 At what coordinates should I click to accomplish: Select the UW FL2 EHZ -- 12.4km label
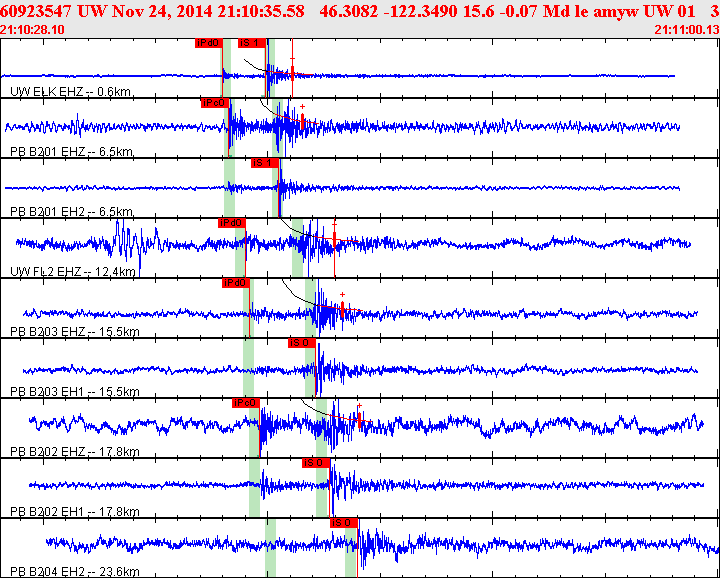(x=73, y=272)
